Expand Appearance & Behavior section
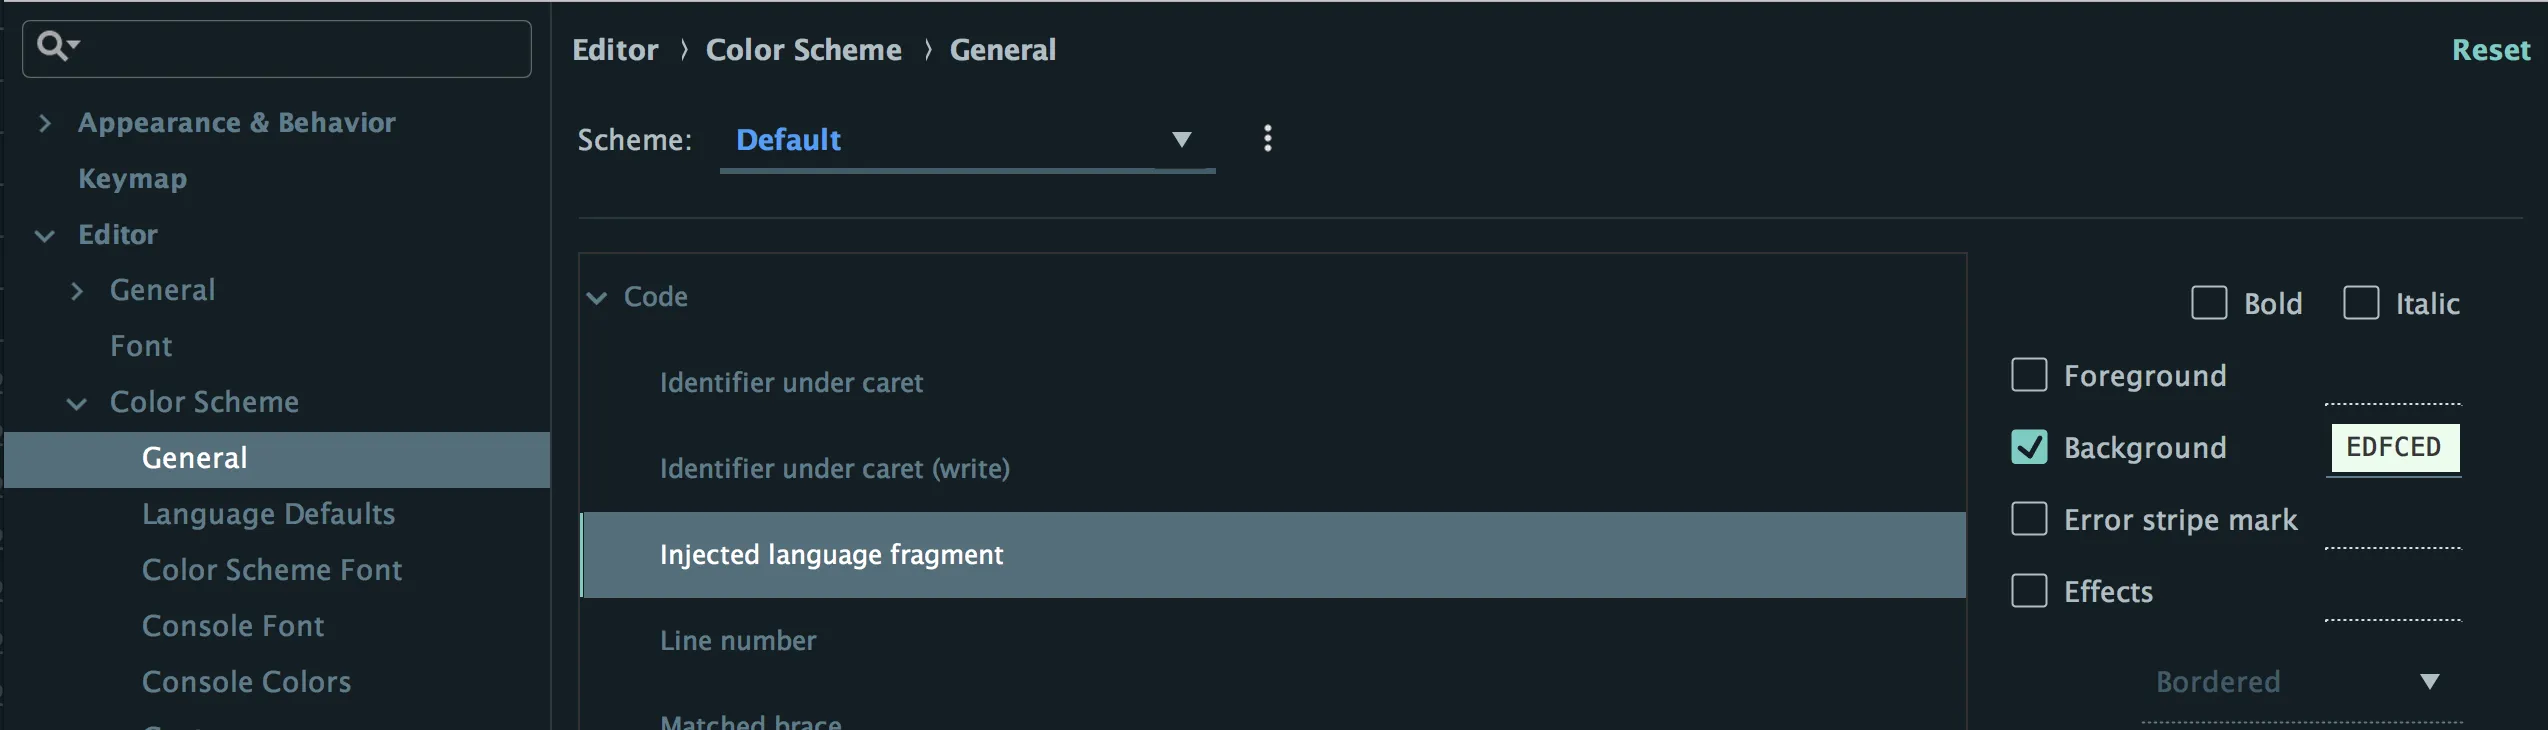Viewport: 2548px width, 730px height. [45, 123]
